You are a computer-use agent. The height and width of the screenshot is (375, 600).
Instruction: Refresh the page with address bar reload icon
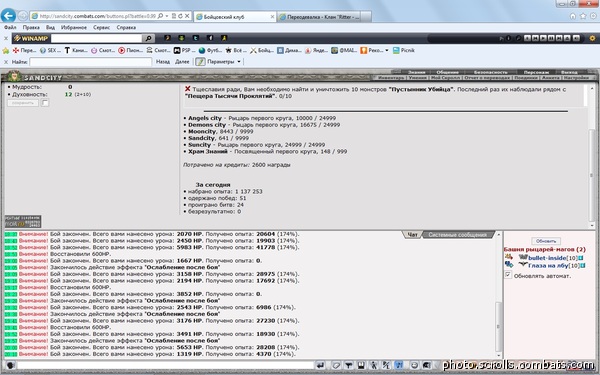tap(180, 16)
